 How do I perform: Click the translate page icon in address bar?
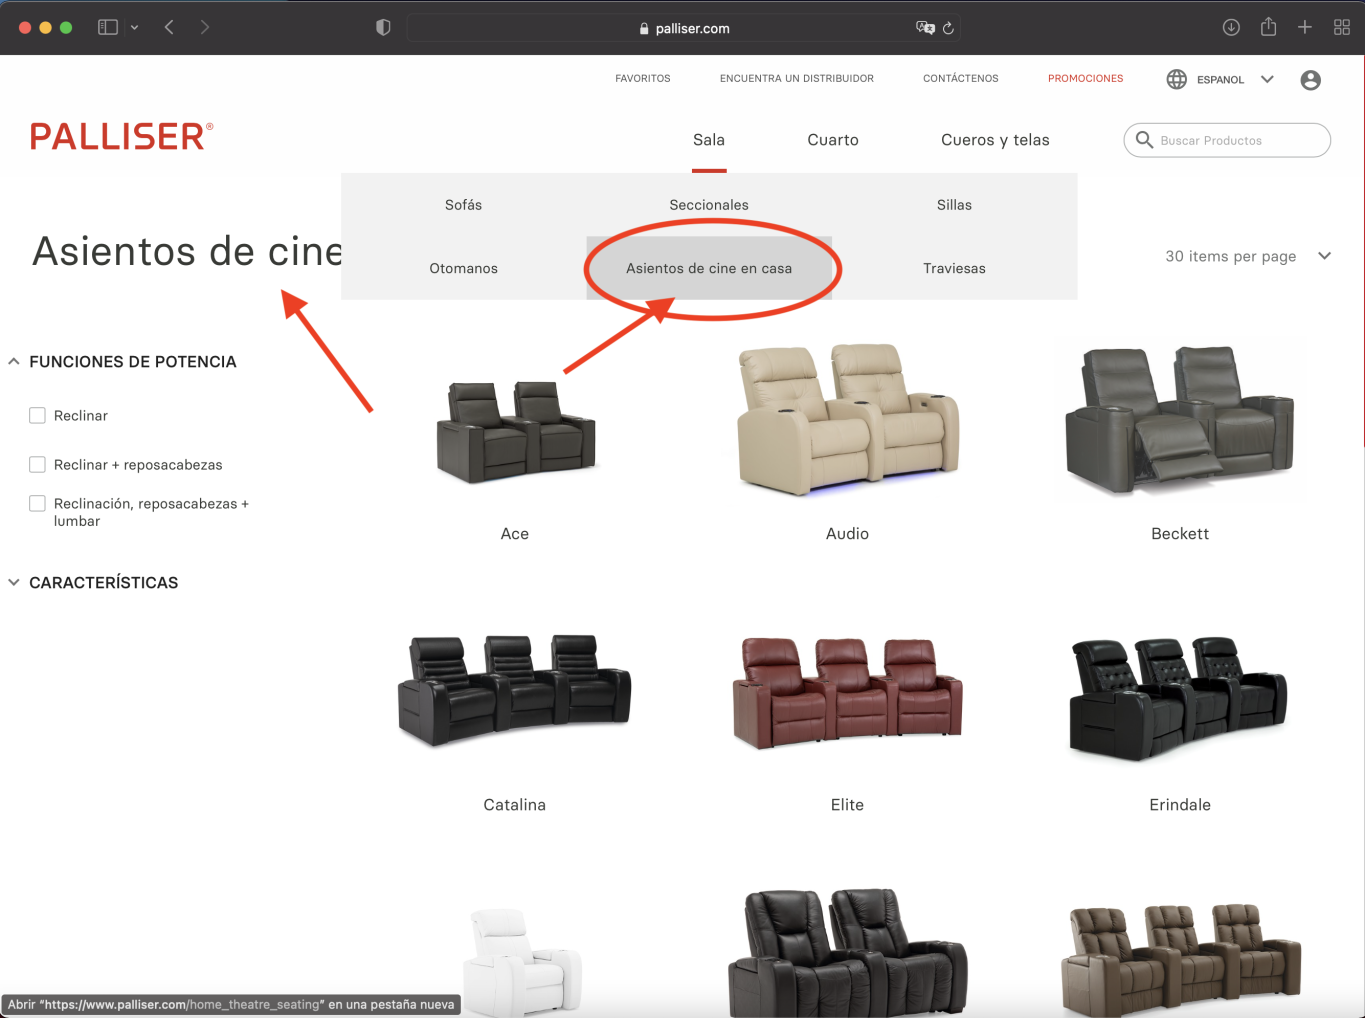point(925,28)
